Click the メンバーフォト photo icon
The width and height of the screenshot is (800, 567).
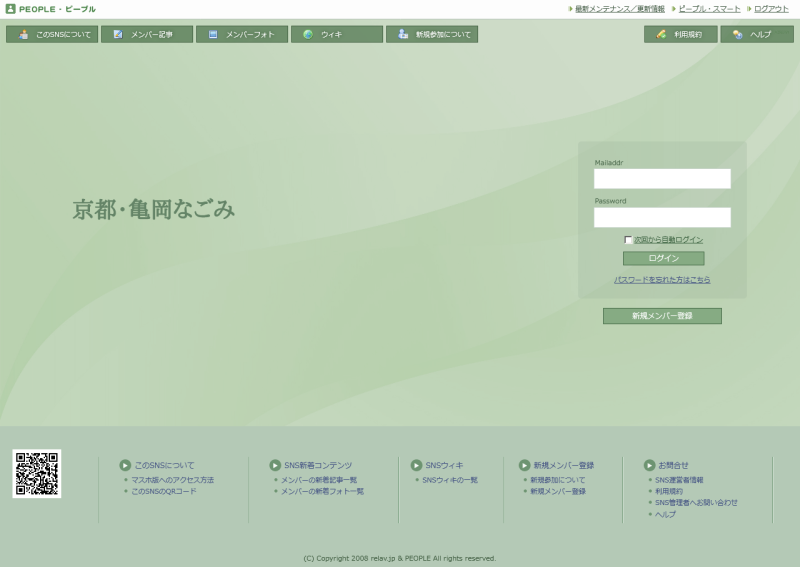pos(213,34)
